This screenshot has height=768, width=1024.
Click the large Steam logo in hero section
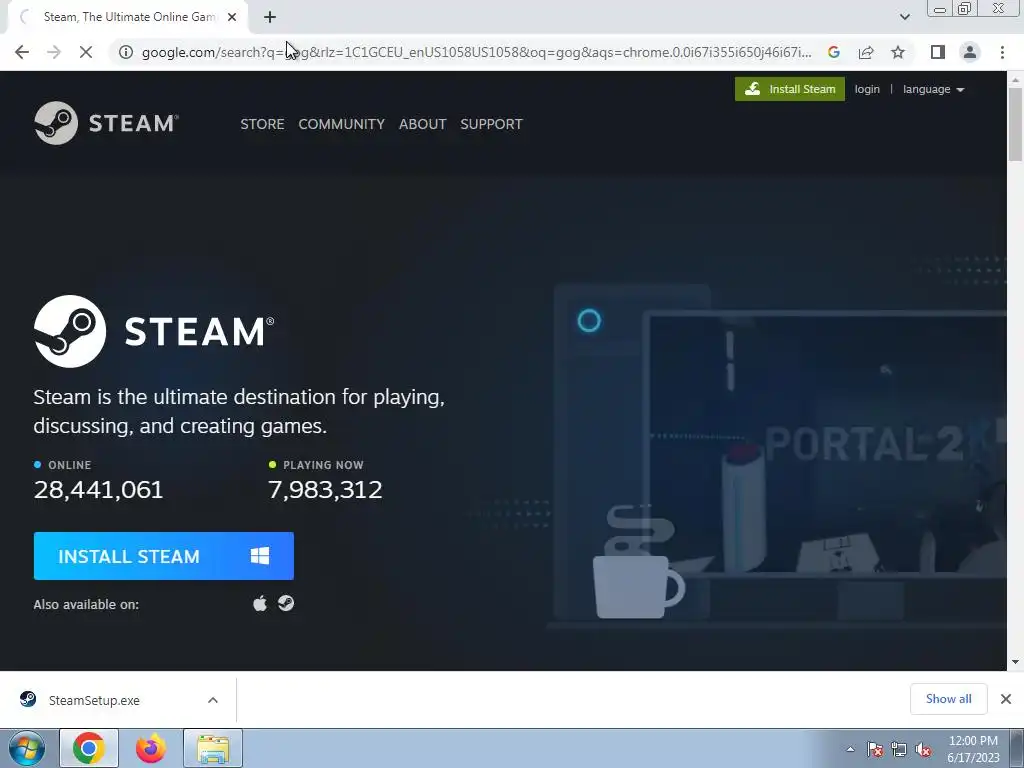click(154, 331)
